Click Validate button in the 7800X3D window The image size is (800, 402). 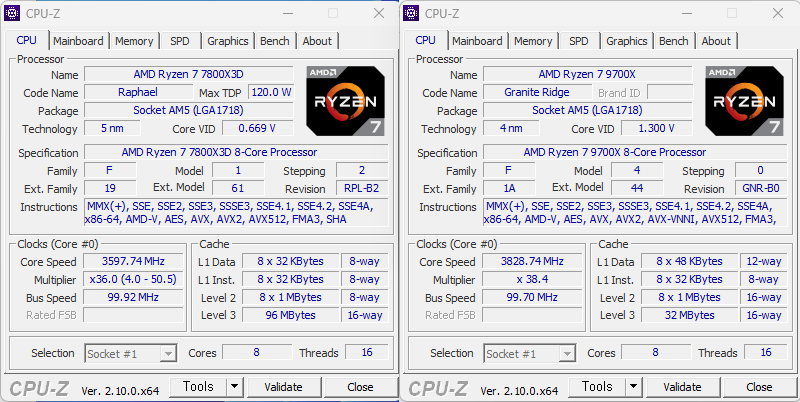tap(283, 387)
